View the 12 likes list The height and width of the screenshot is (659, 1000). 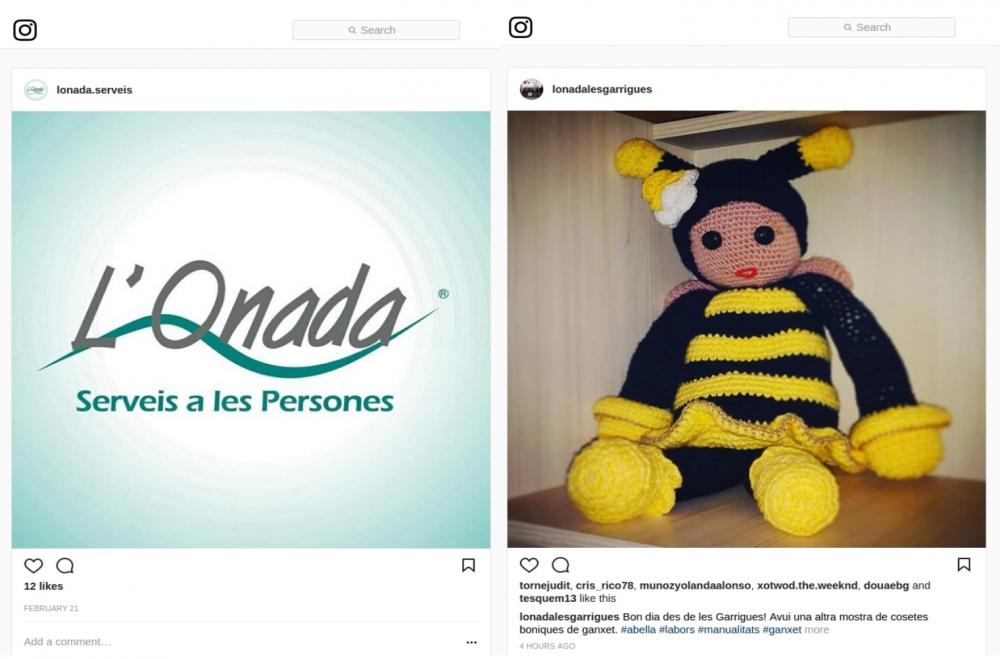pos(43,586)
